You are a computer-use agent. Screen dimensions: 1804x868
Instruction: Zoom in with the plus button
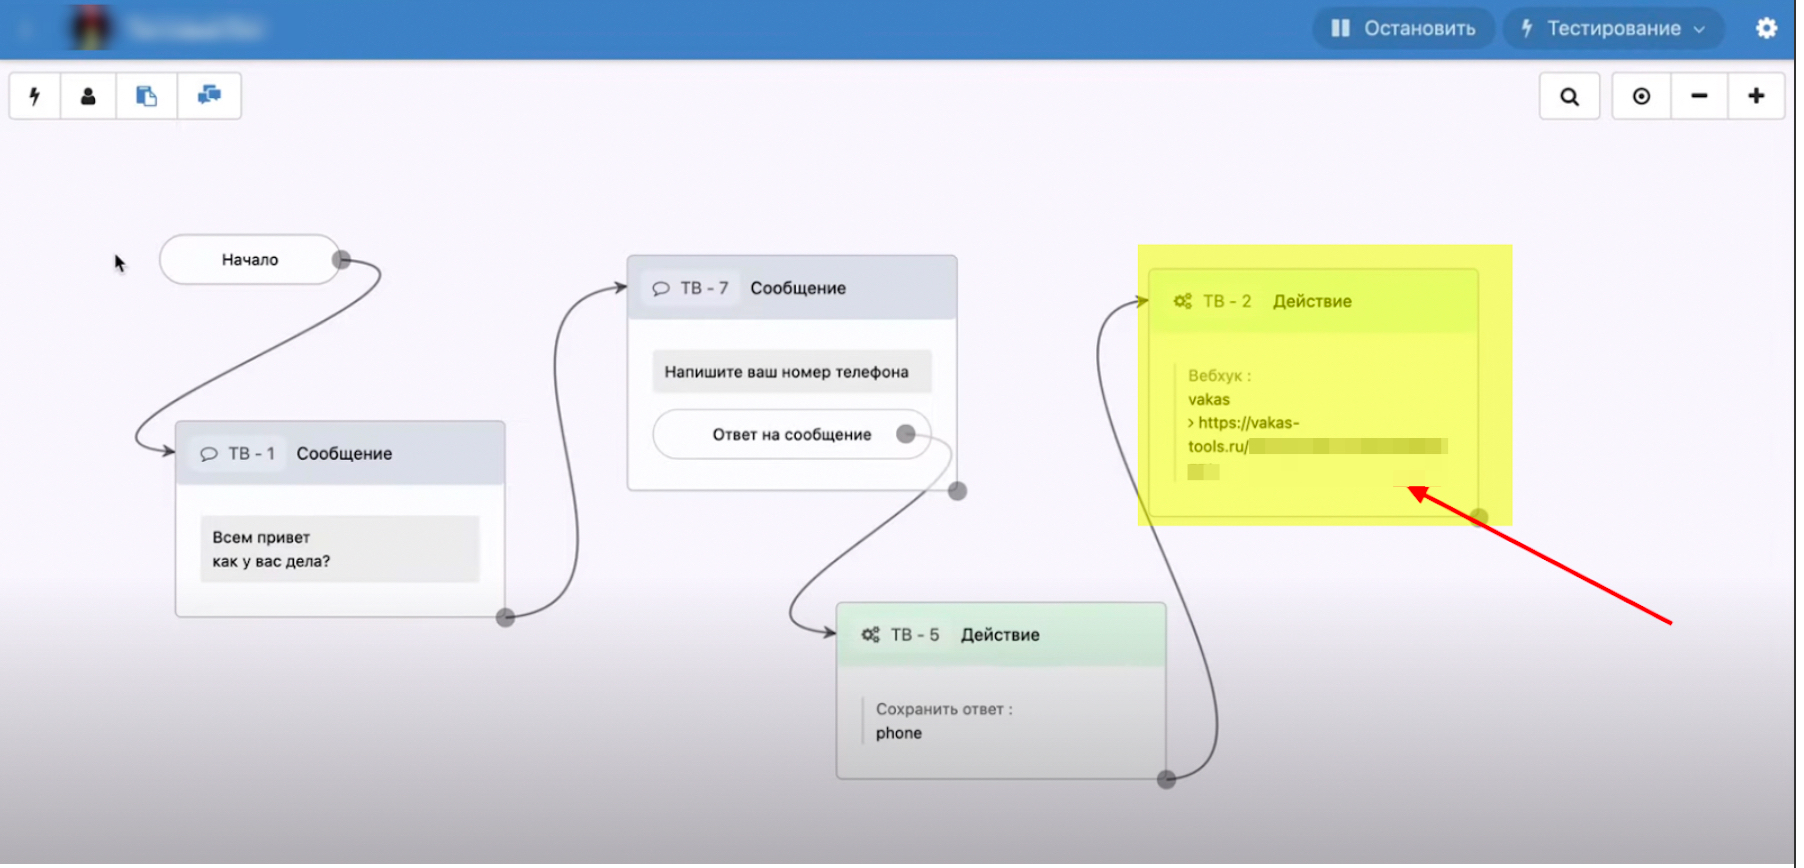click(x=1756, y=97)
